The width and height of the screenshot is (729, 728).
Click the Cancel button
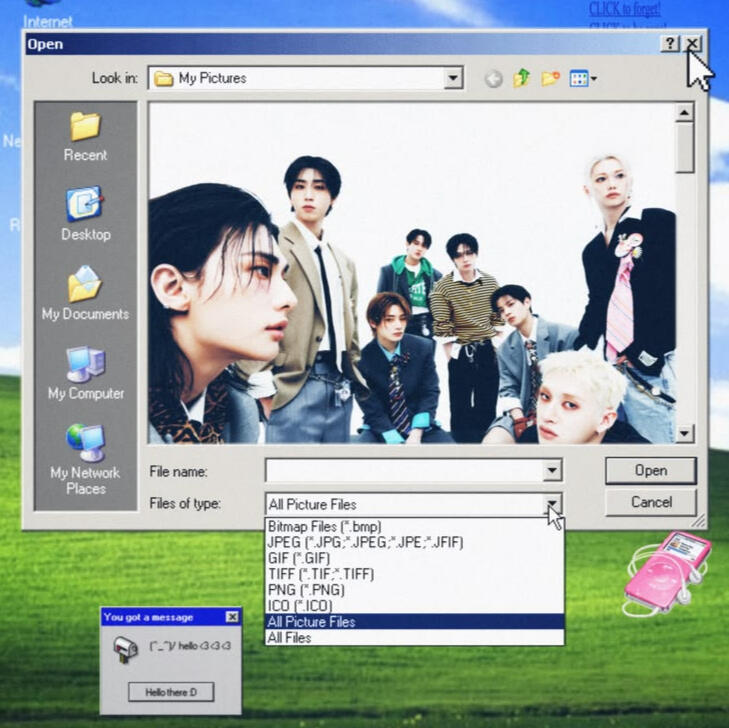(x=651, y=502)
